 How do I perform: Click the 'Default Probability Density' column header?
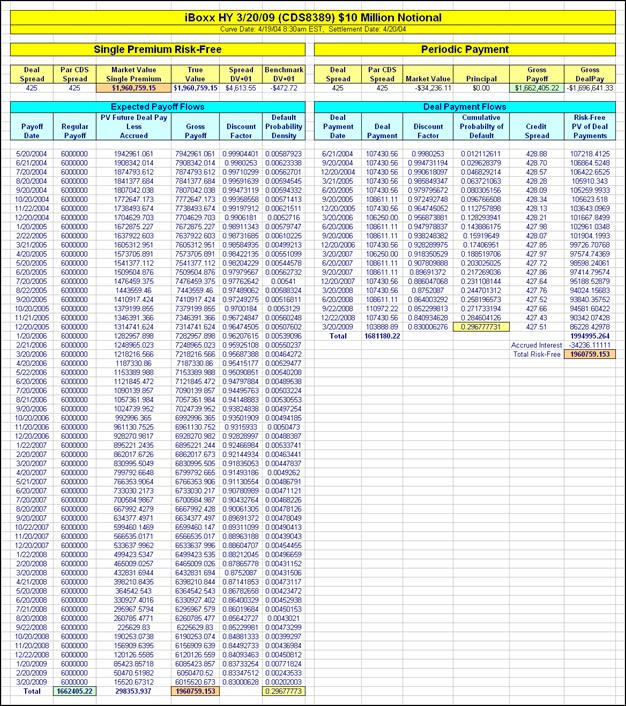tap(284, 127)
